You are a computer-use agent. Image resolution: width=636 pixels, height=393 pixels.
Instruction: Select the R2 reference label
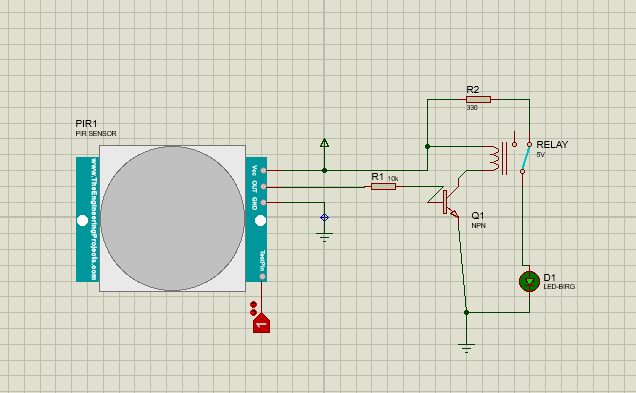pyautogui.click(x=473, y=90)
